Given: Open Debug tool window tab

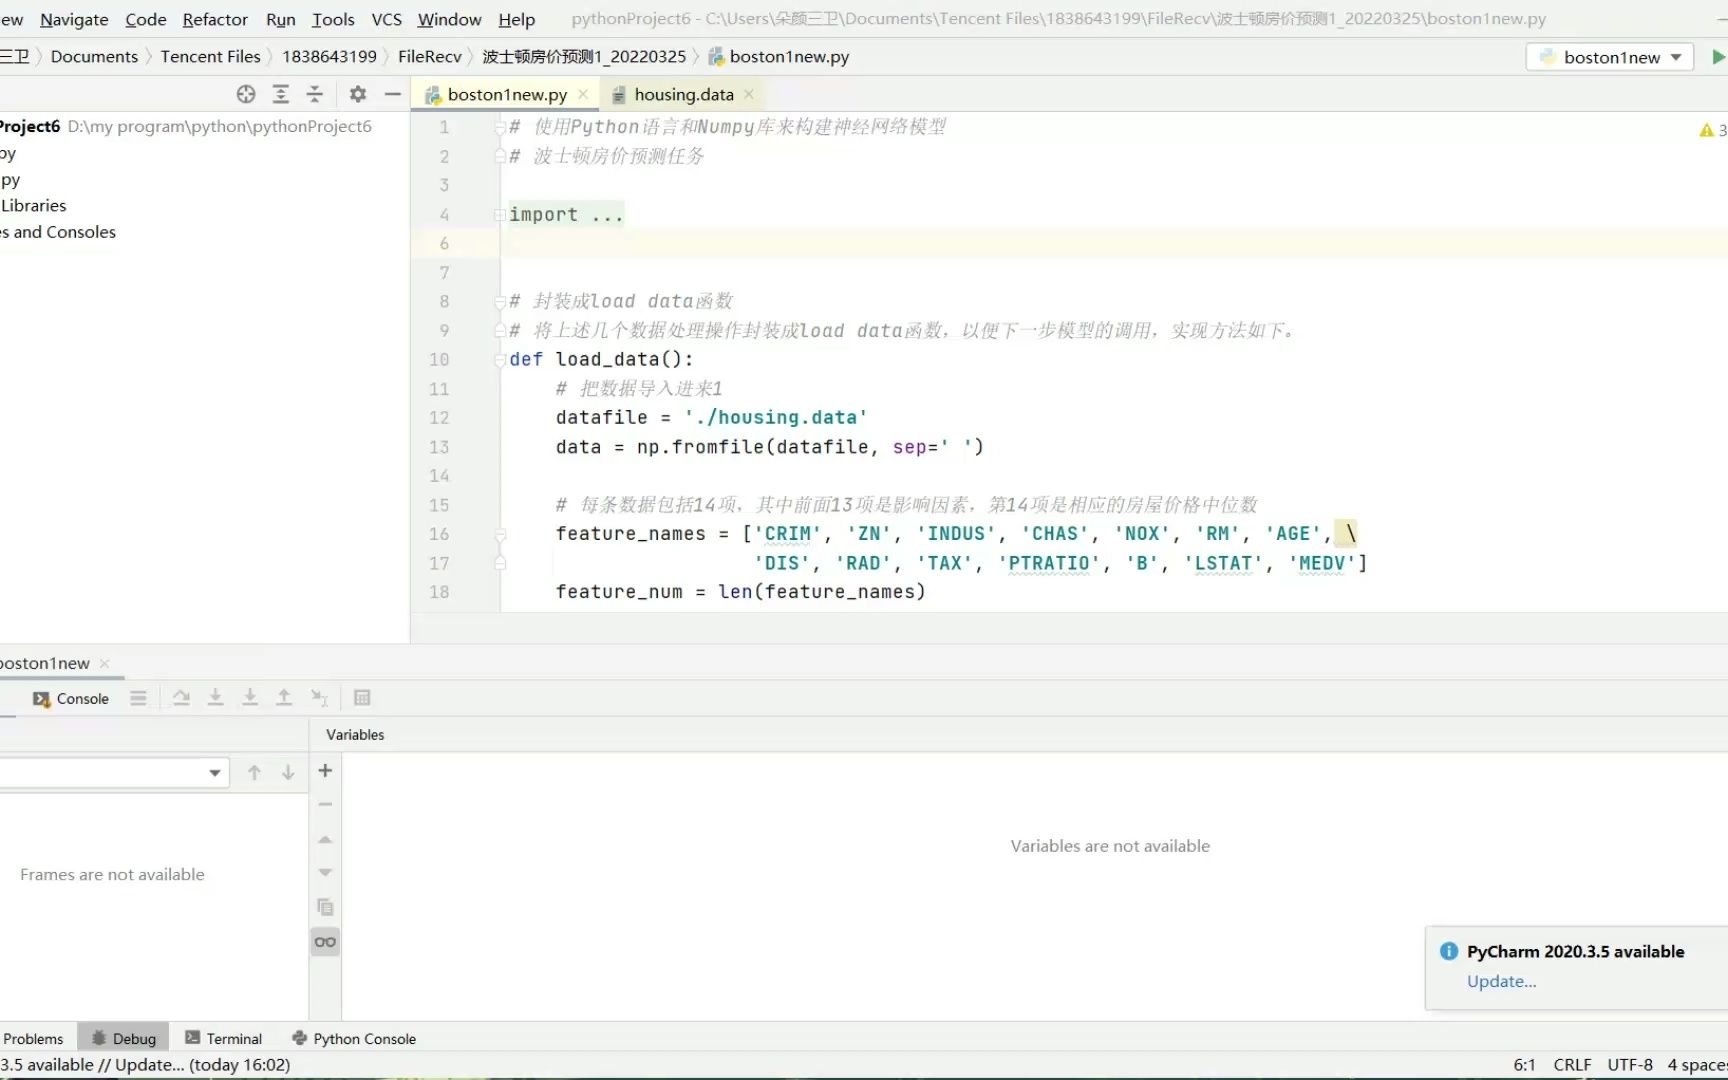Looking at the screenshot, I should click(124, 1039).
